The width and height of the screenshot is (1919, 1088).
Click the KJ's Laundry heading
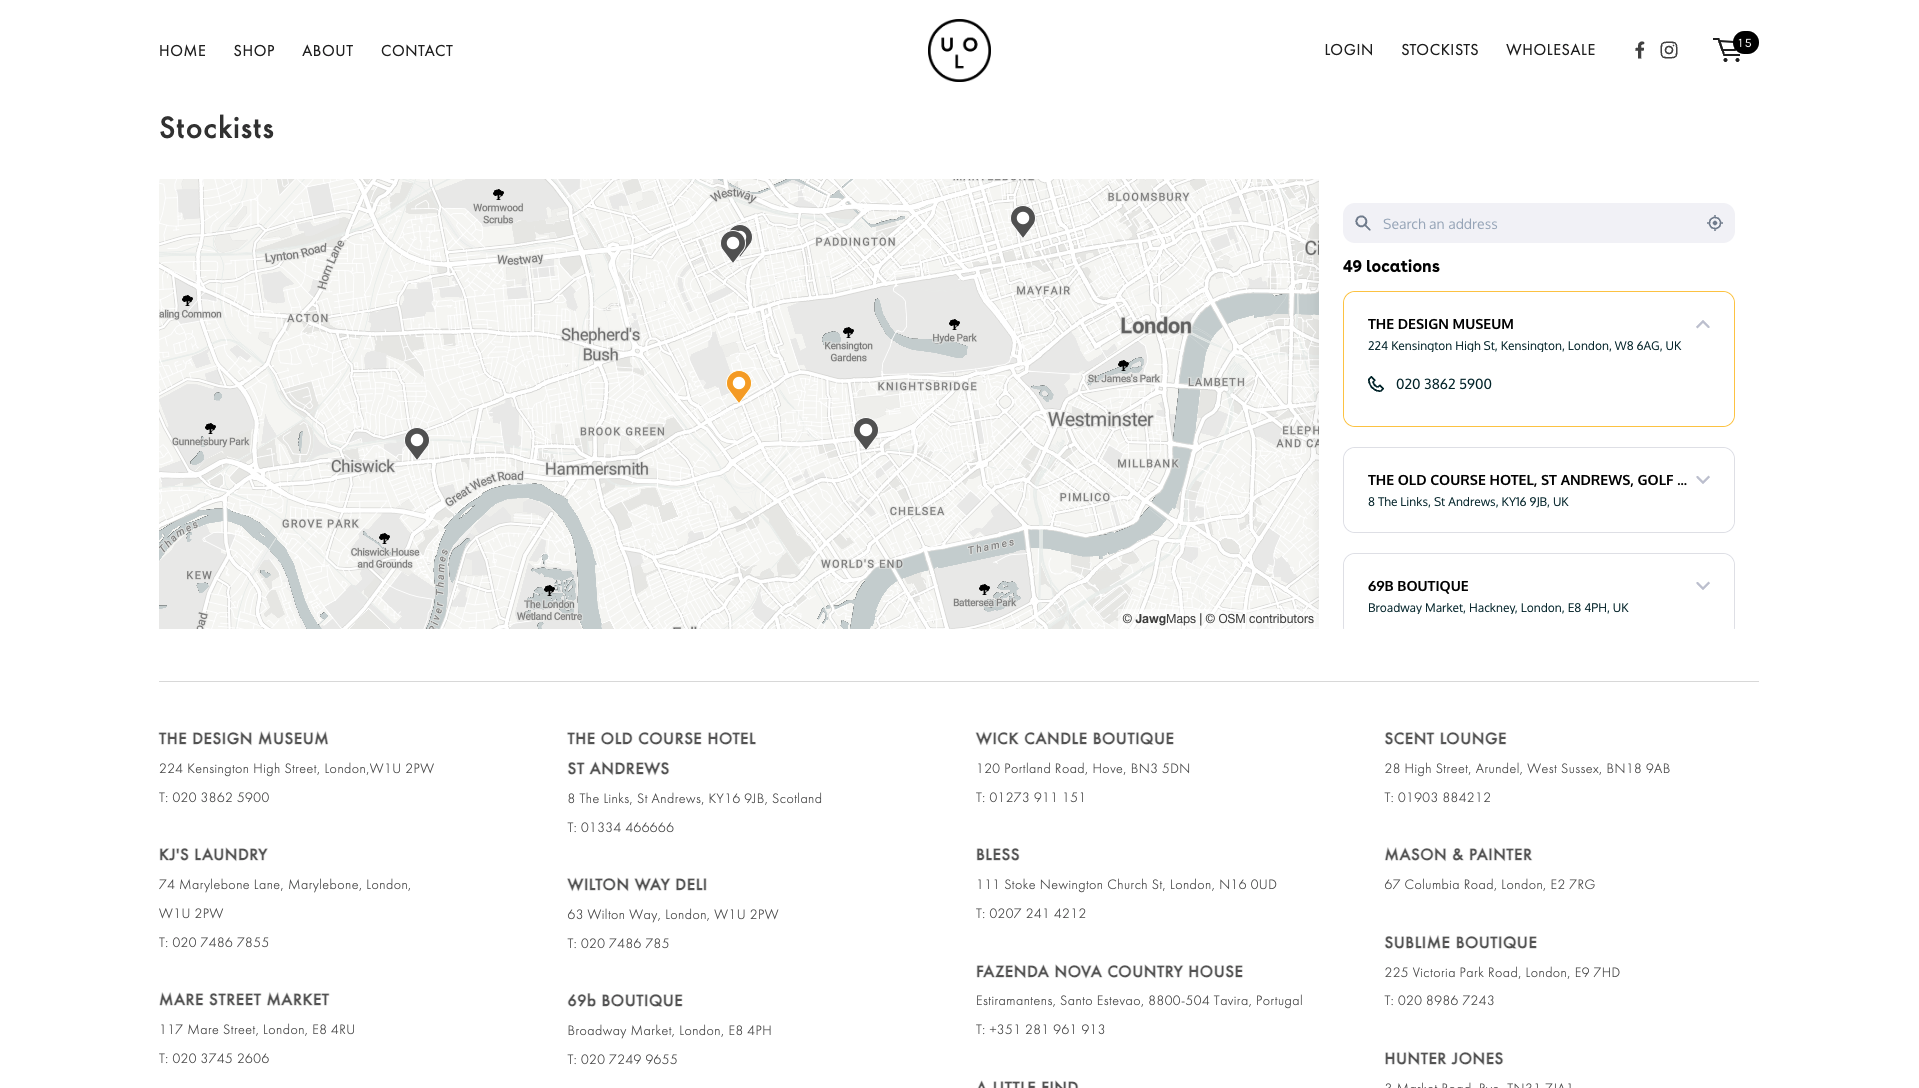tap(213, 854)
